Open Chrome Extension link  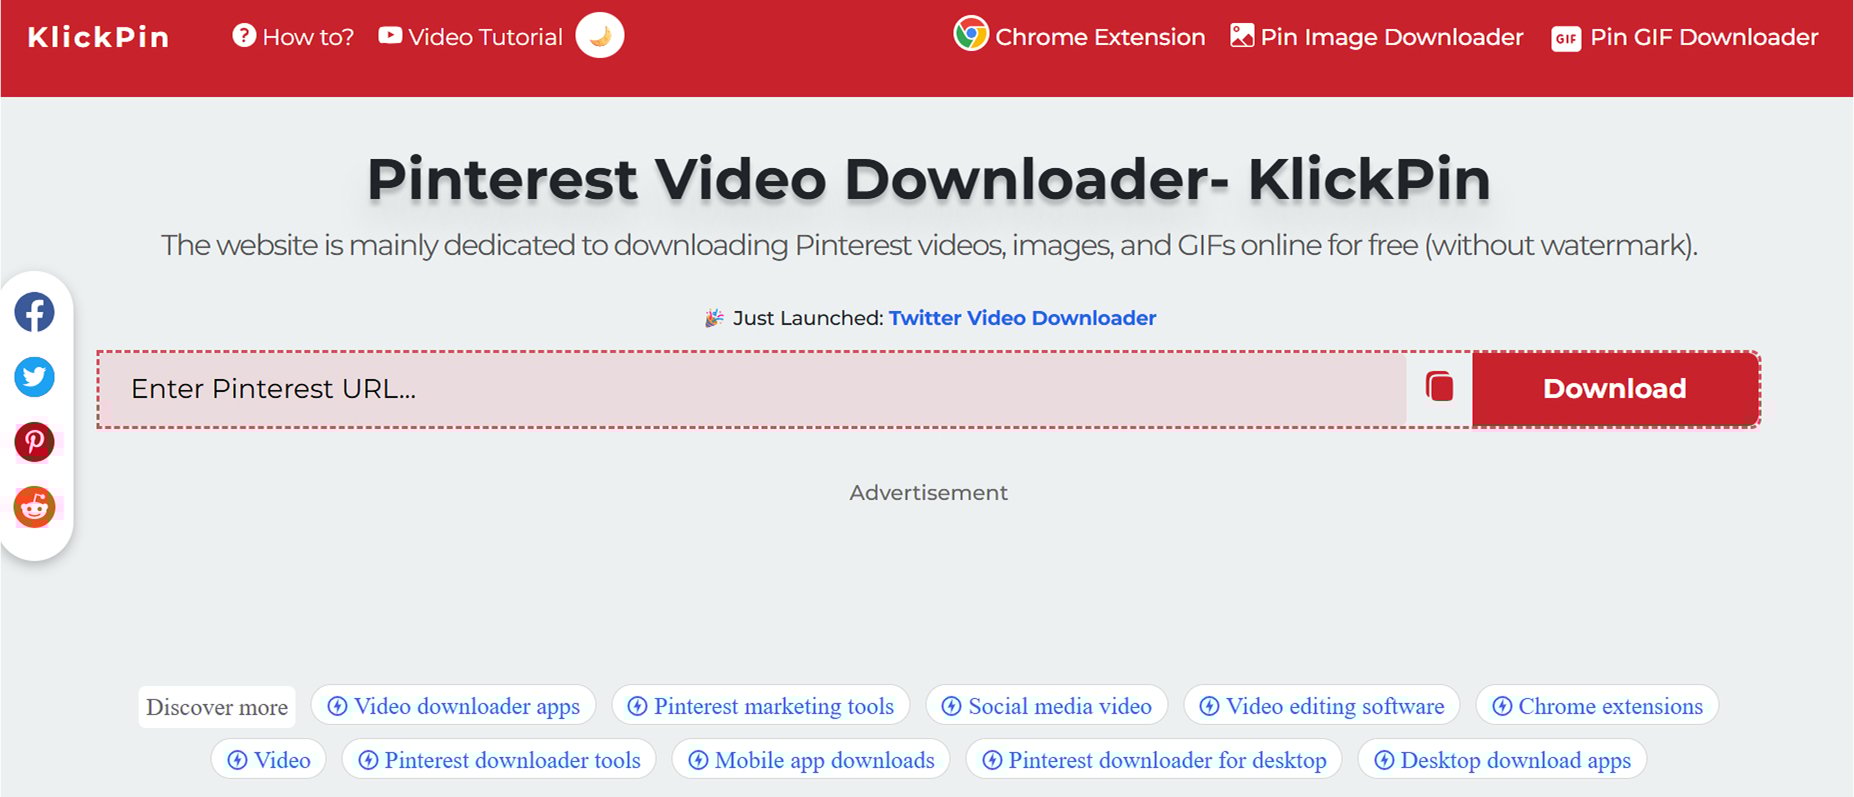tap(1080, 37)
